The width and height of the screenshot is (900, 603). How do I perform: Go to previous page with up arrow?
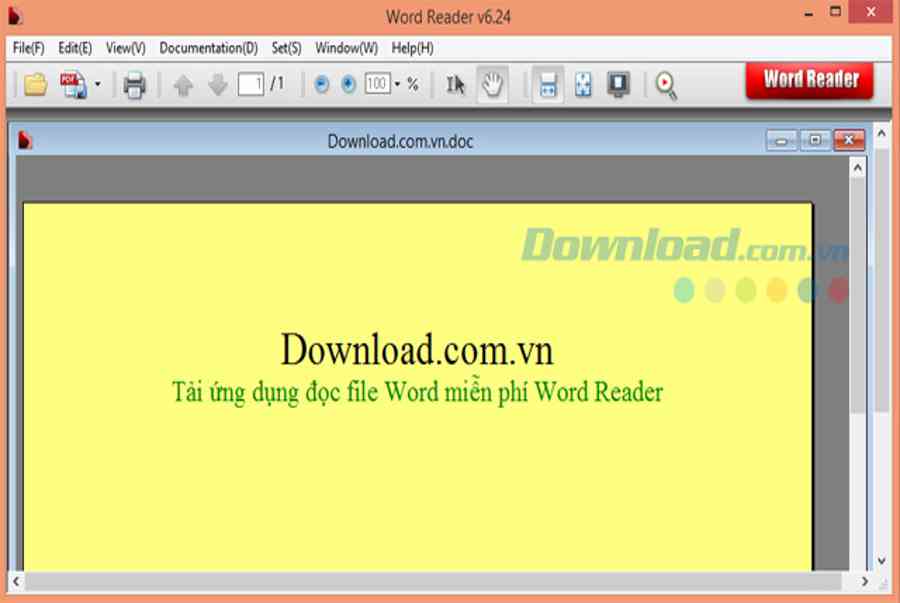coord(183,85)
